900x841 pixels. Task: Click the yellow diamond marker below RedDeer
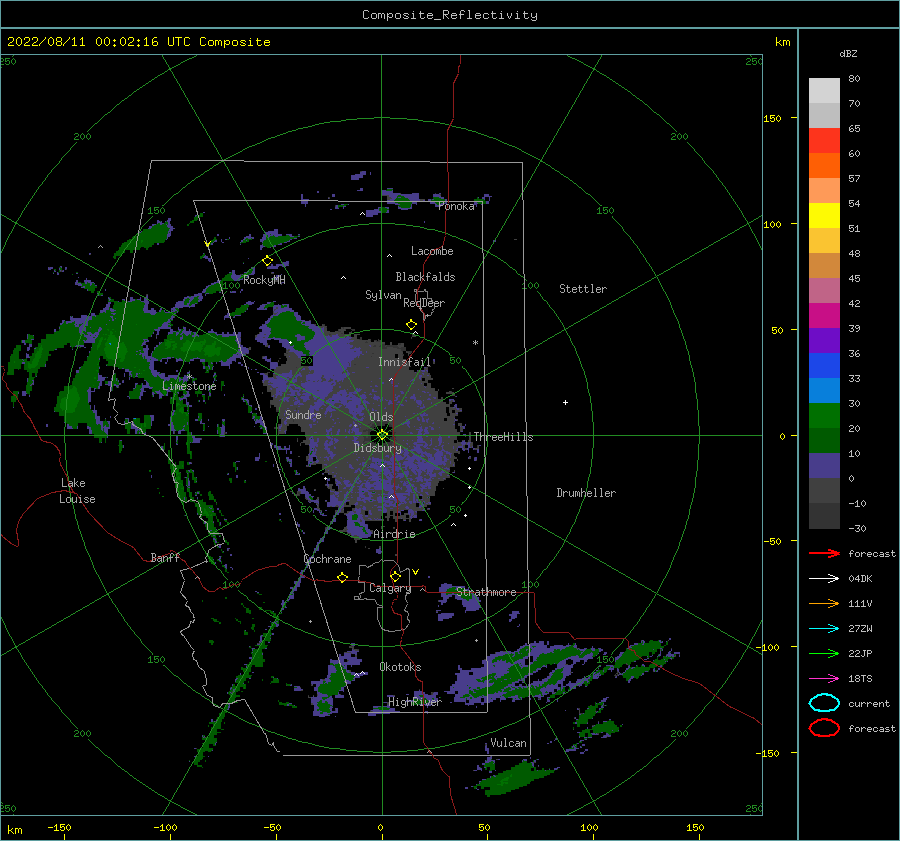click(x=411, y=325)
